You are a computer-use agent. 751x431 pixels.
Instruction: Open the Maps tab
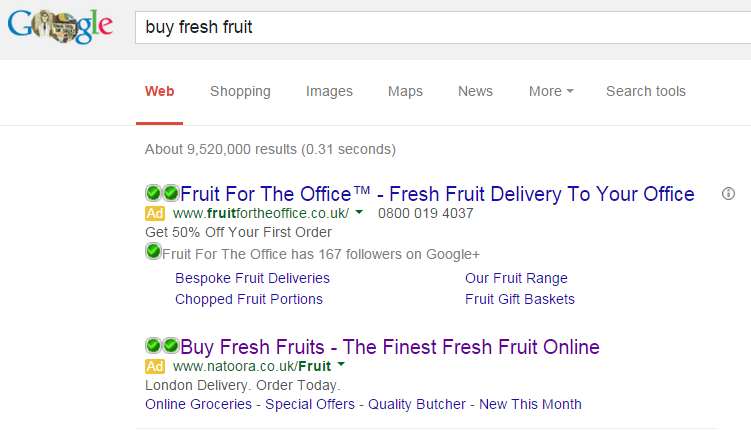point(405,91)
